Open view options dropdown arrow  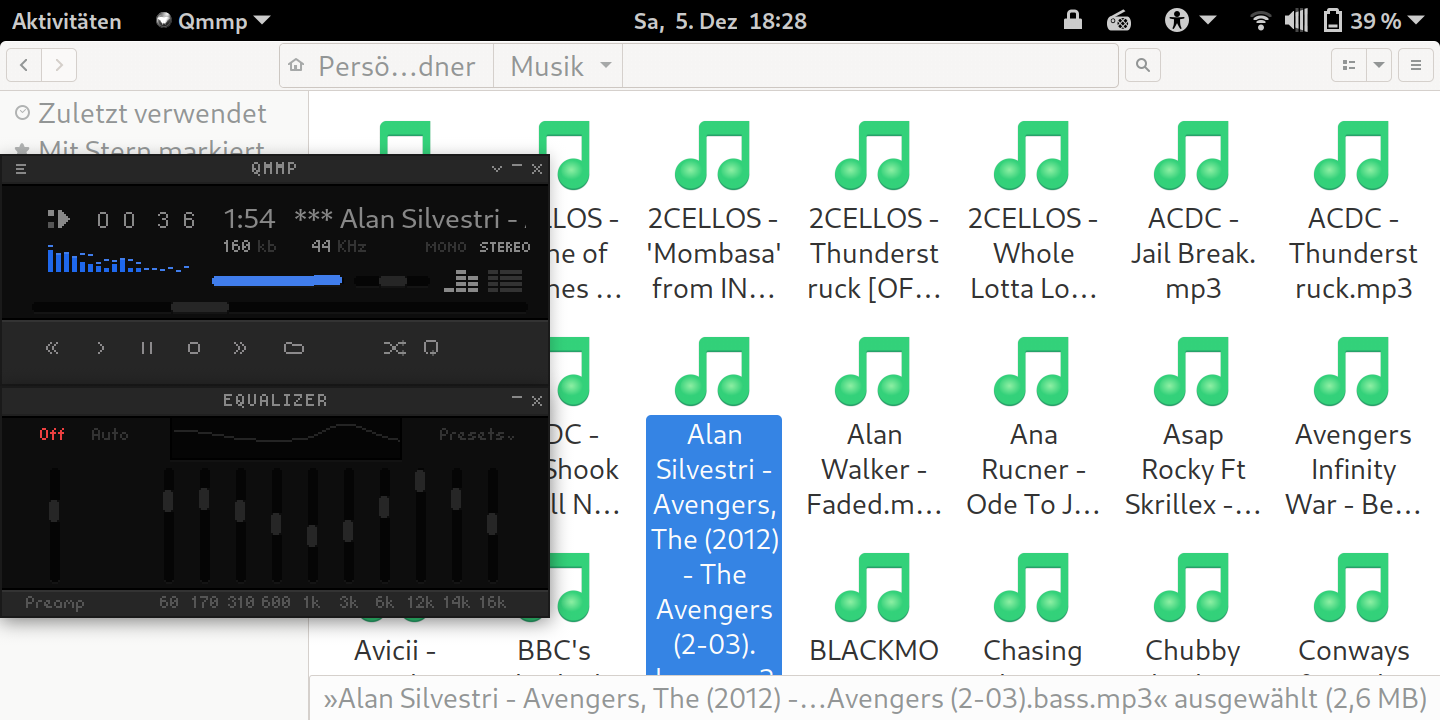tap(1379, 66)
